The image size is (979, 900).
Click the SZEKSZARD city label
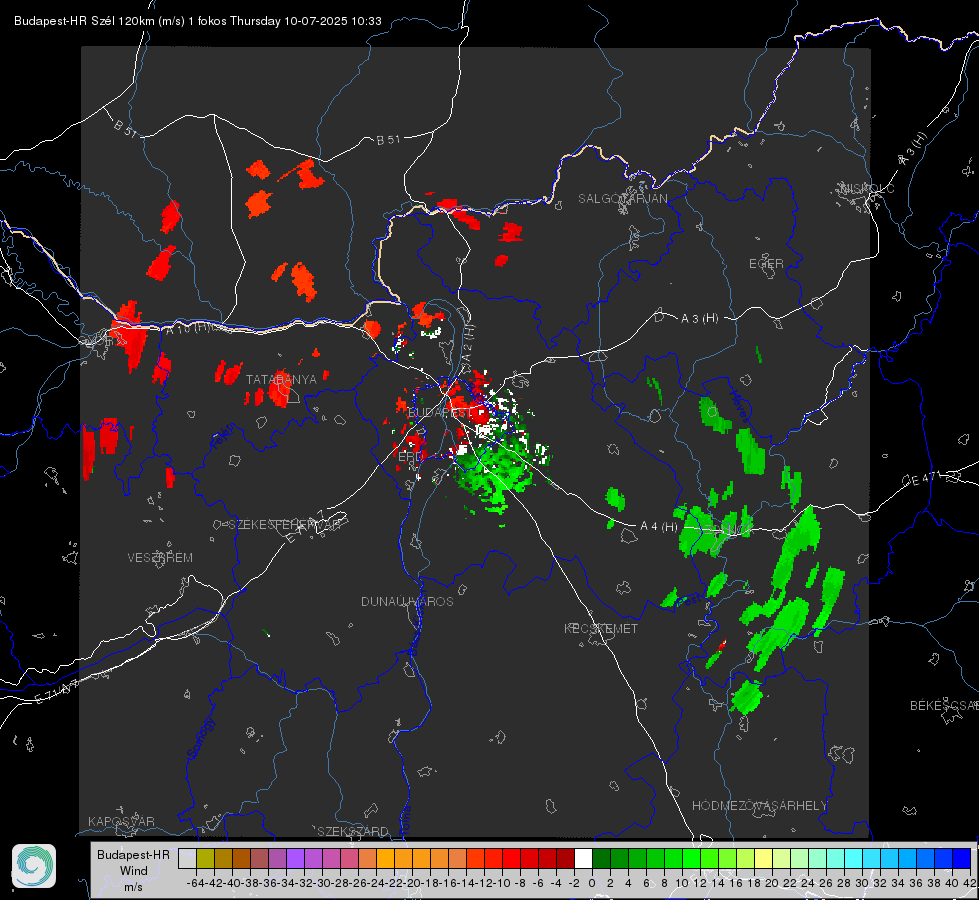[353, 831]
